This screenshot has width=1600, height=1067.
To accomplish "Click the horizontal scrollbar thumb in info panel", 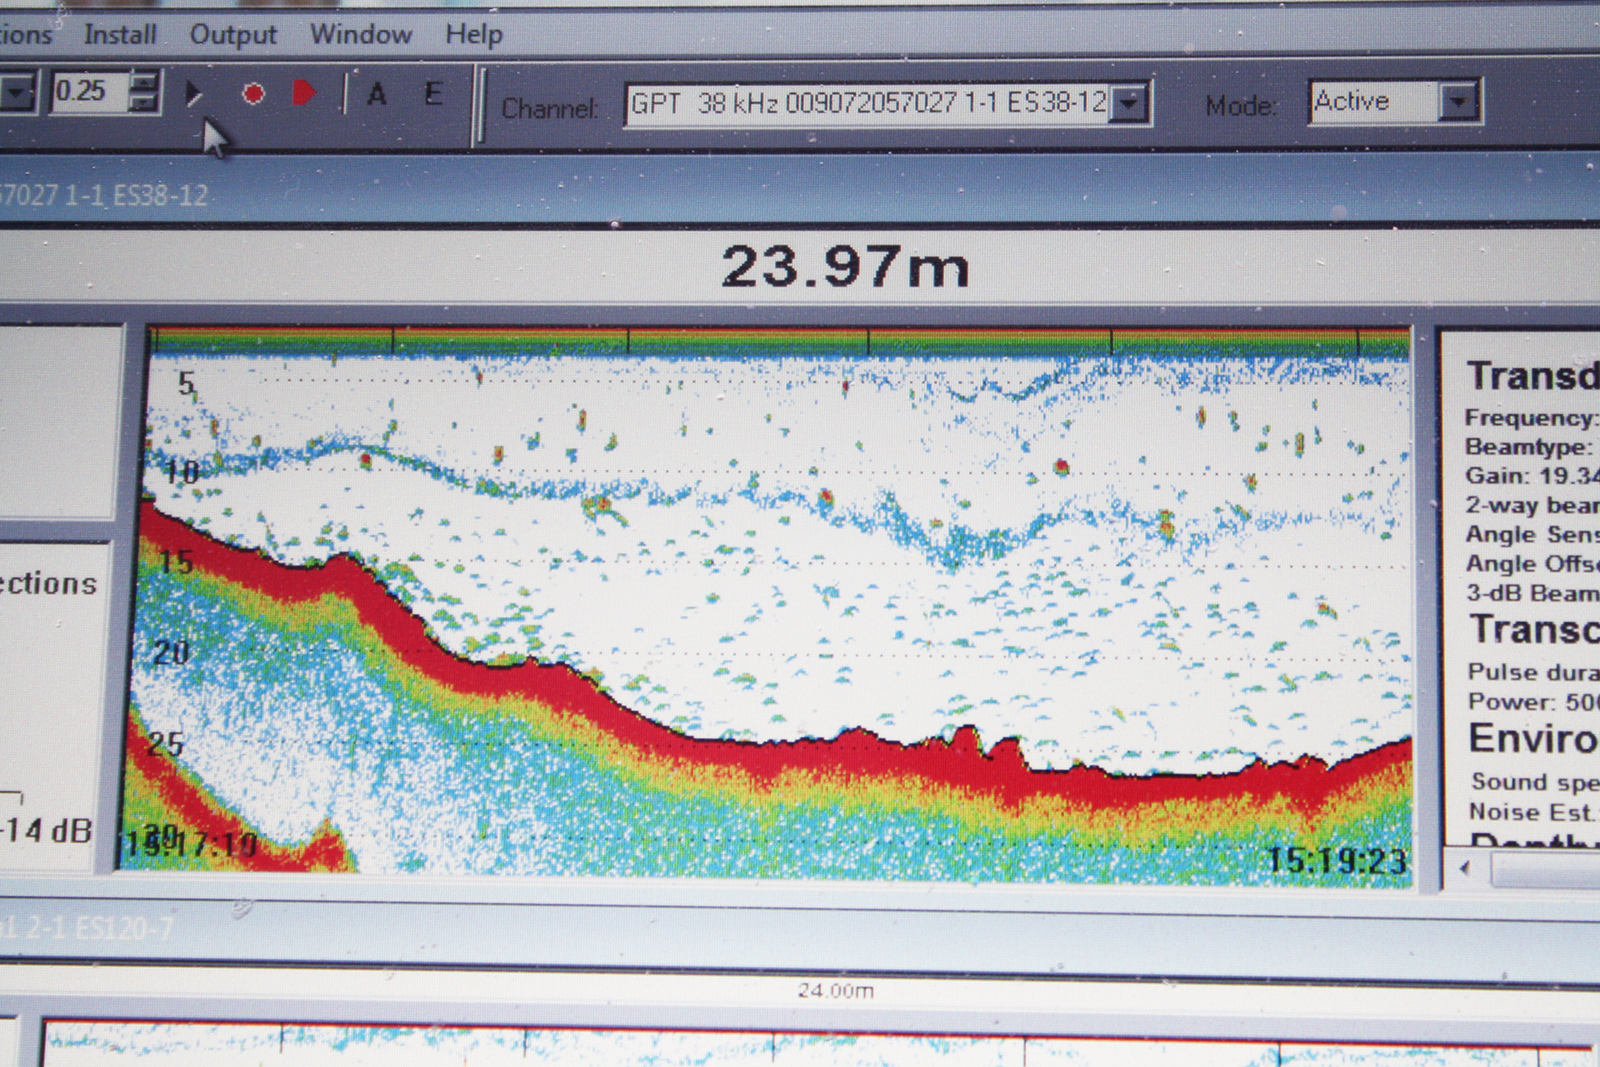I will click(x=1545, y=870).
